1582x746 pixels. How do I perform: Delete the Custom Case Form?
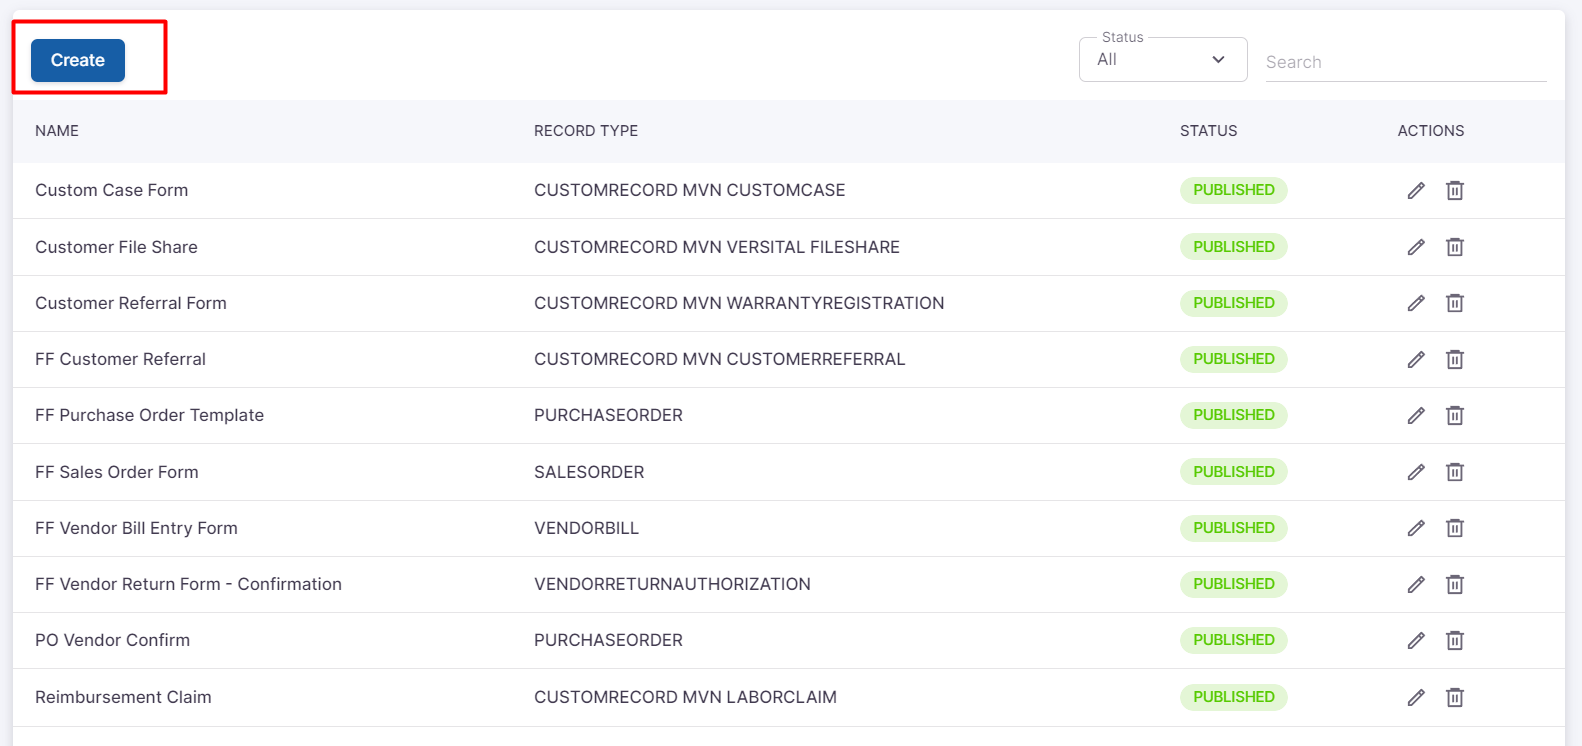1455,190
